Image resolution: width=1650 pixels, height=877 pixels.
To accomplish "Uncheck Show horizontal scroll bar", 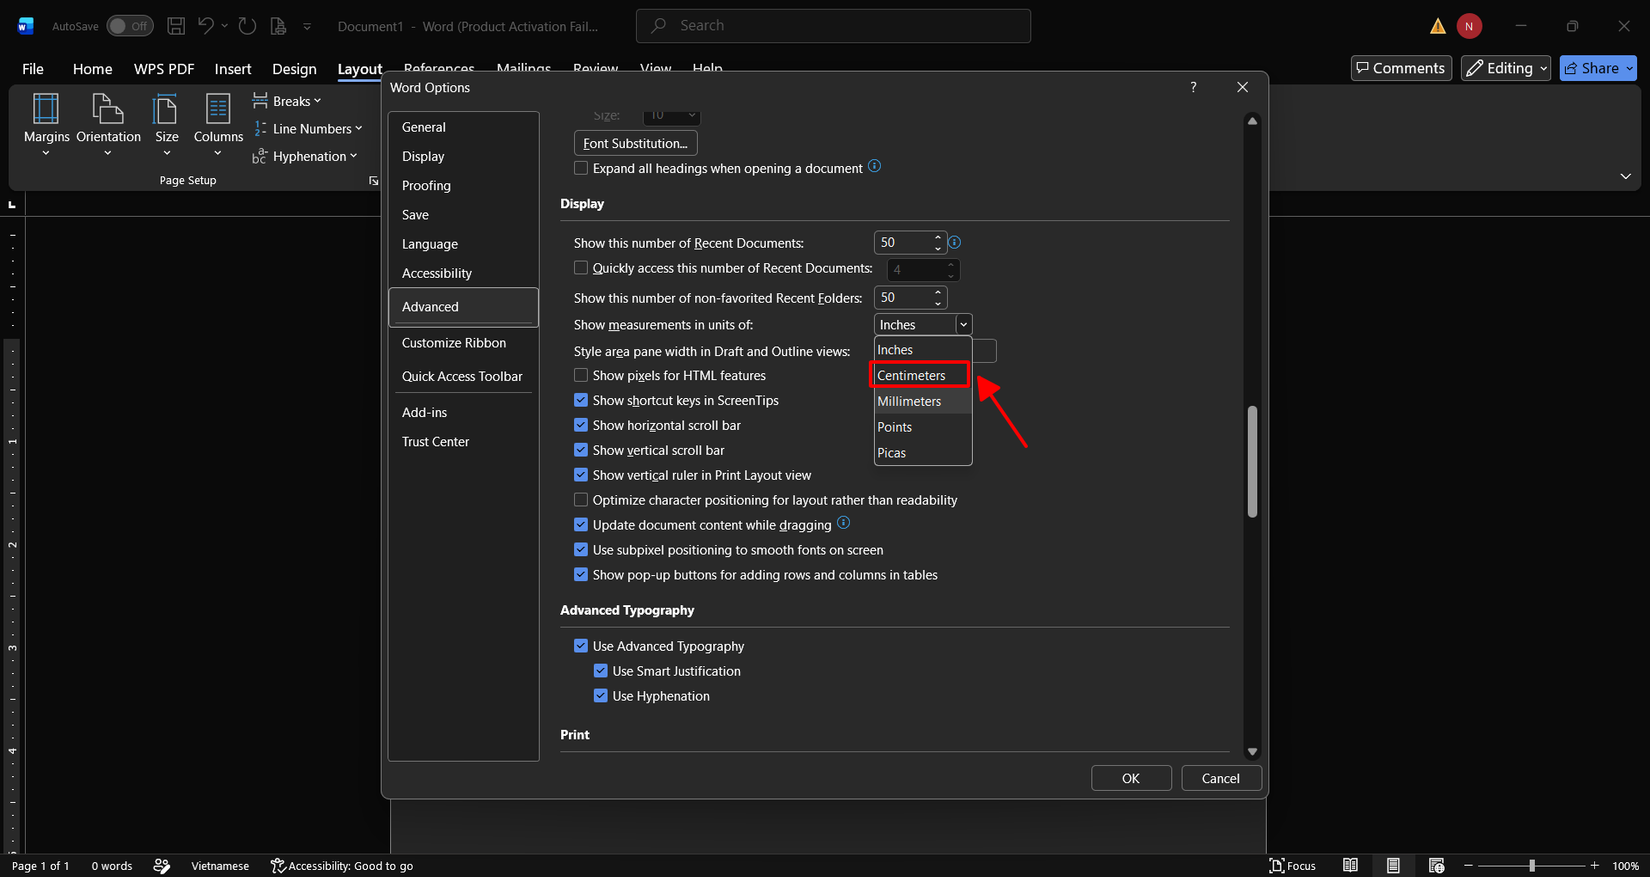I will tap(581, 425).
